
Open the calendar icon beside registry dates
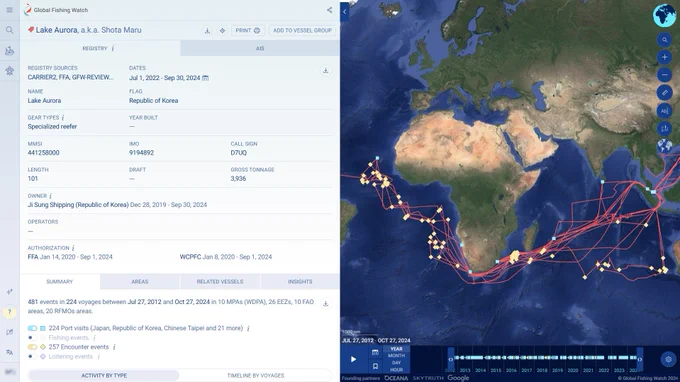point(206,78)
